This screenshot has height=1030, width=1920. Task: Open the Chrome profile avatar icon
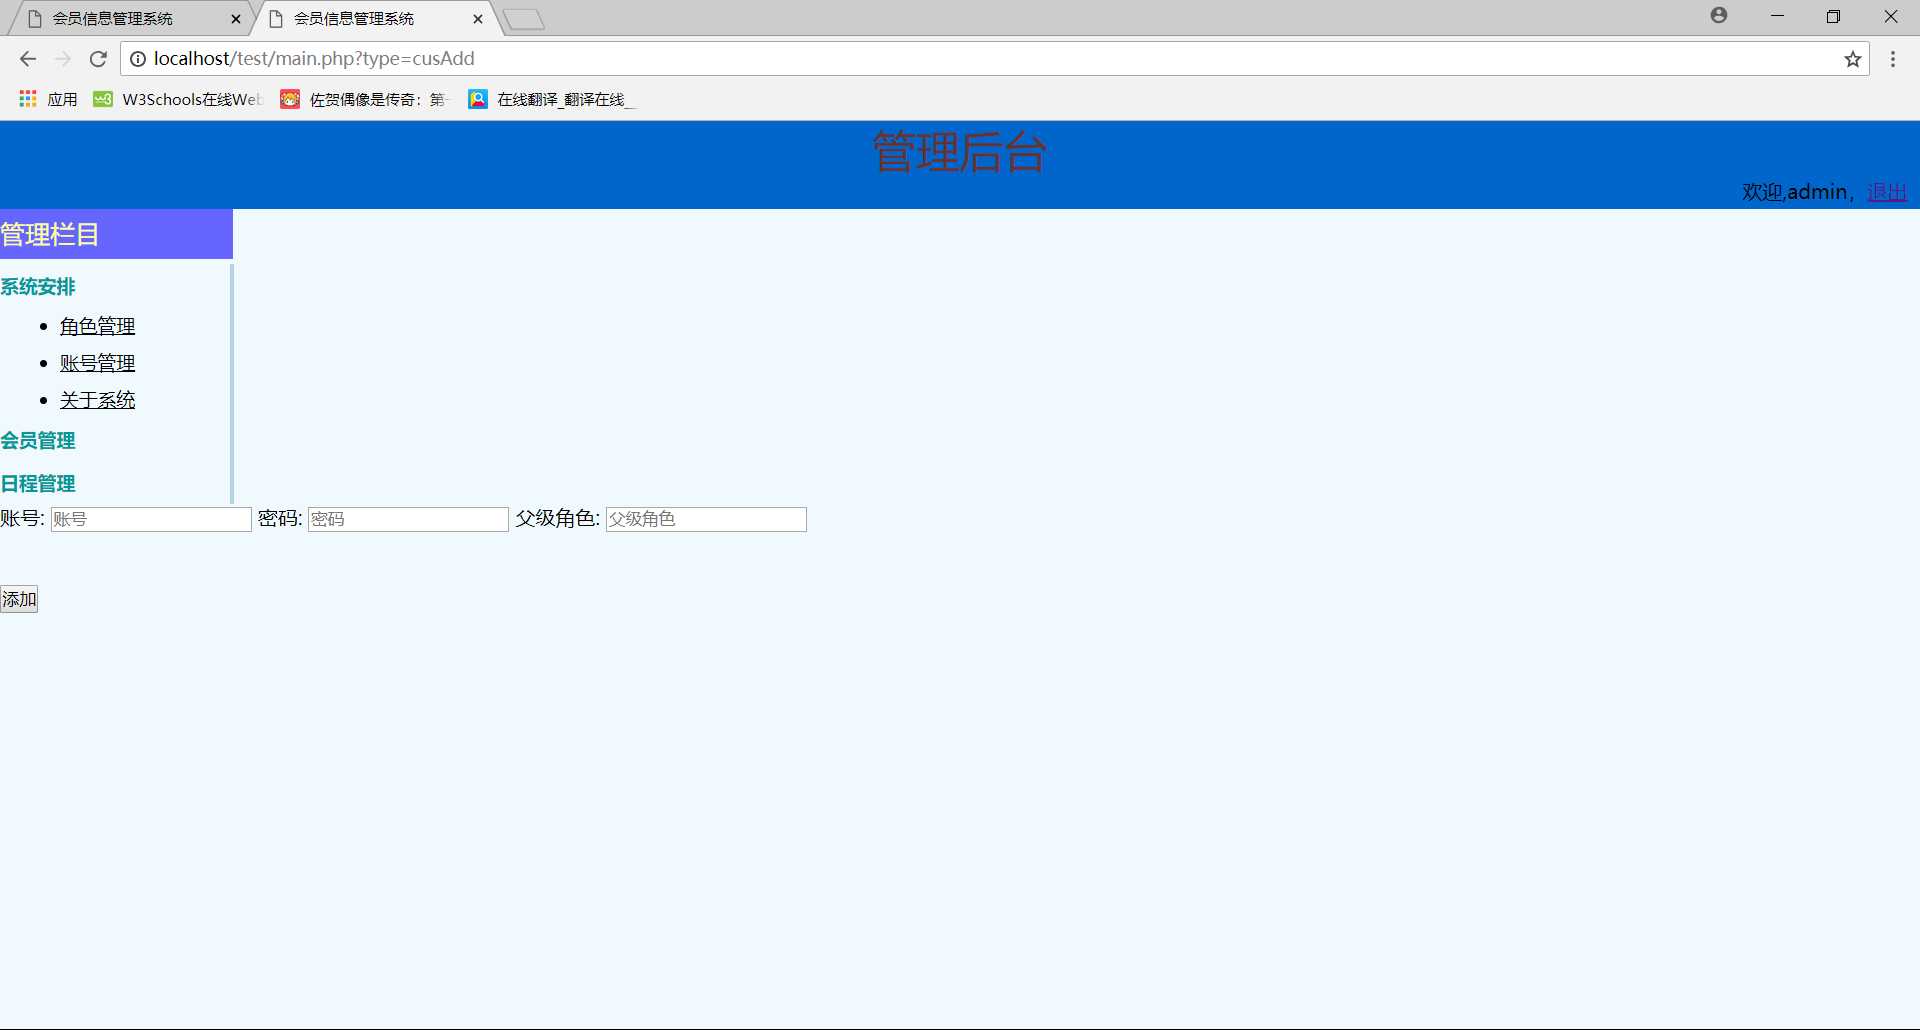tap(1719, 15)
